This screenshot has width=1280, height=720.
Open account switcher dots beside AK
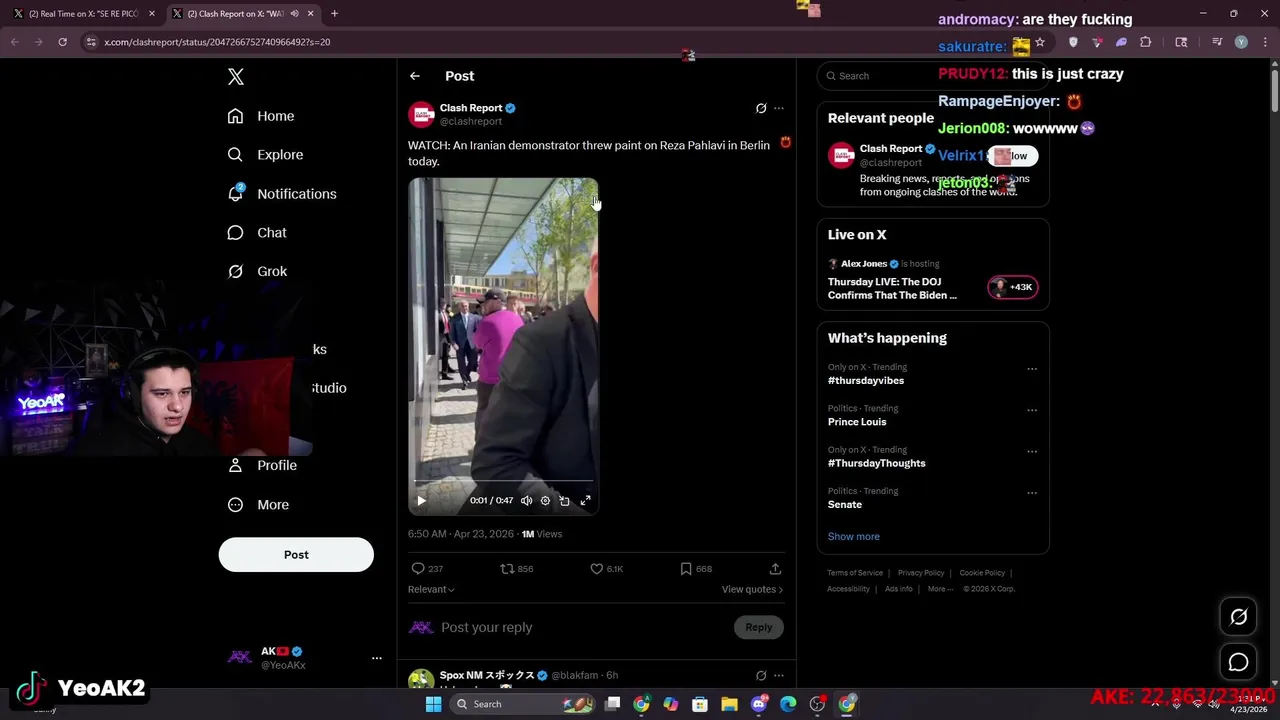click(x=377, y=659)
